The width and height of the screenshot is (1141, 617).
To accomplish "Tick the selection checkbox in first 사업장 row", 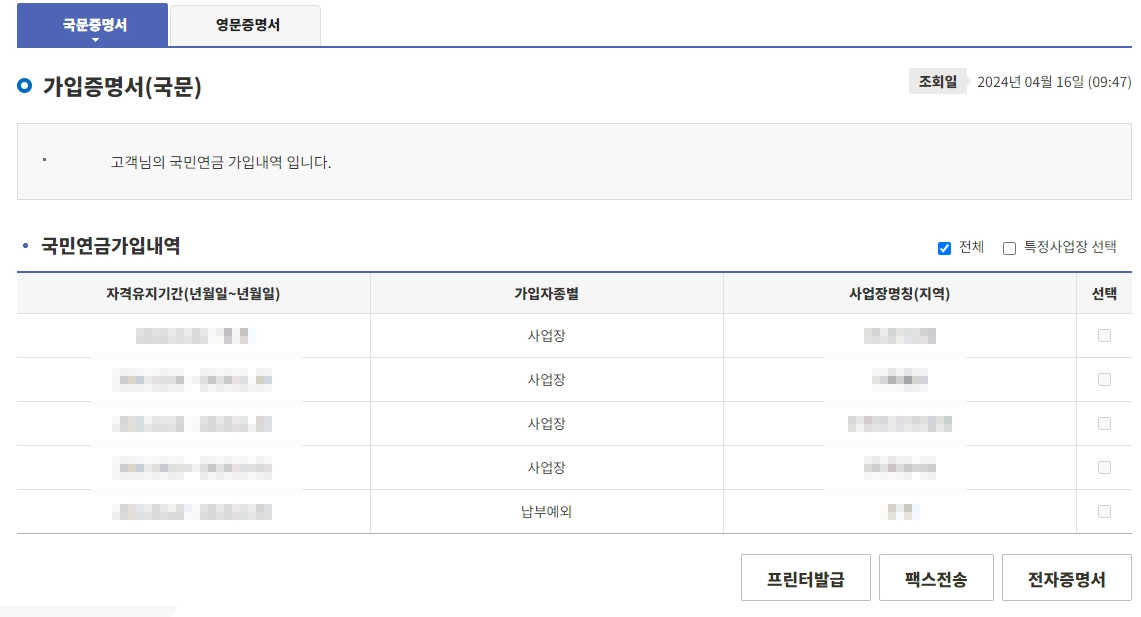I will tap(1104, 335).
